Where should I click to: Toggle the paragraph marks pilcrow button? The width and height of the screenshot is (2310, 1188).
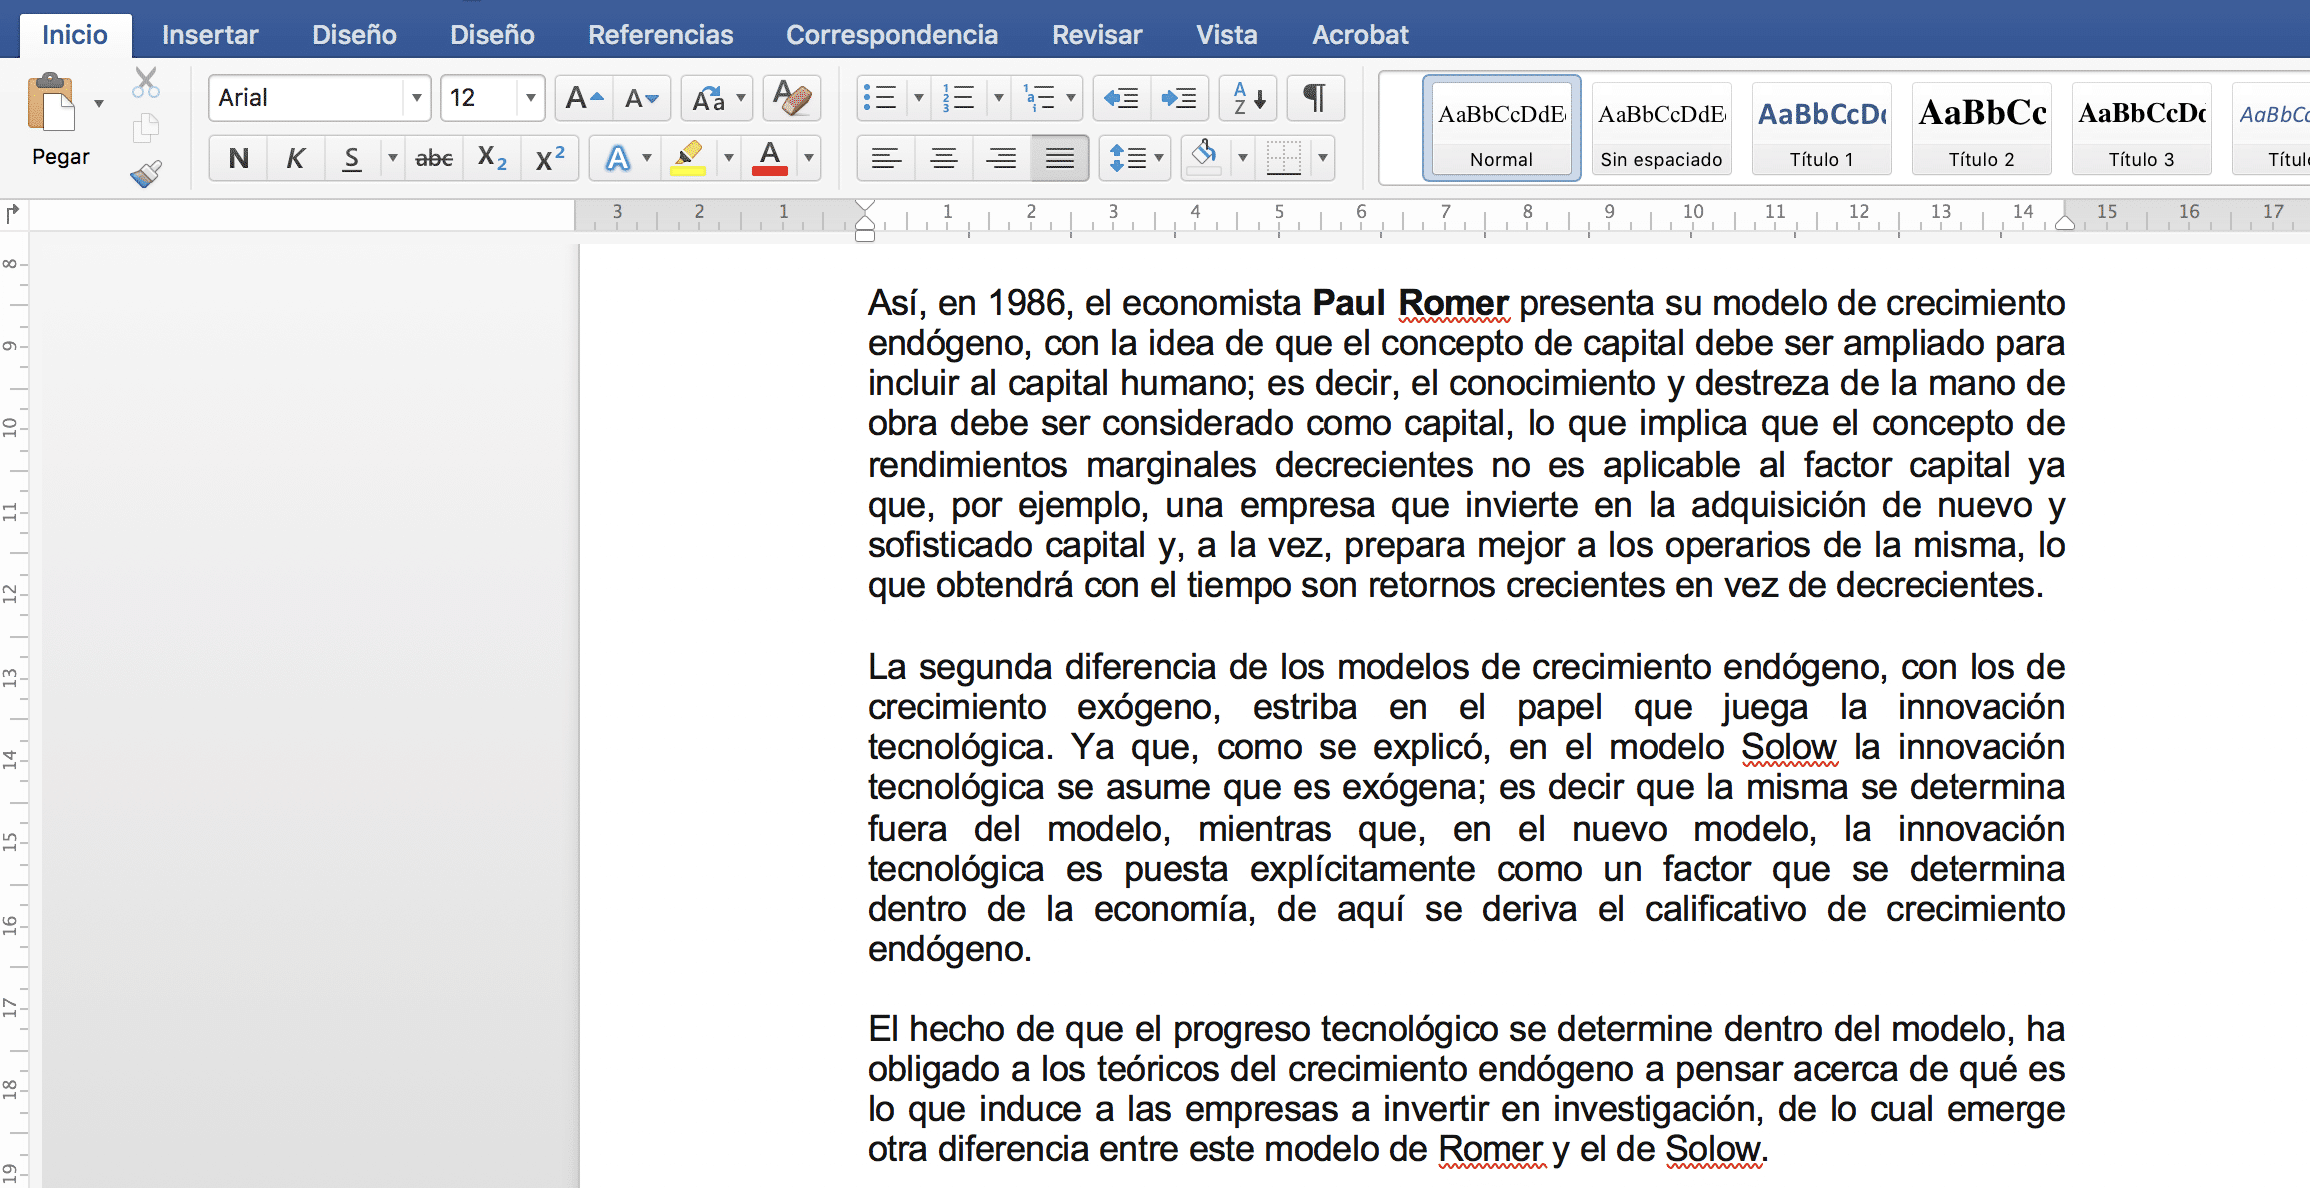coord(1315,98)
